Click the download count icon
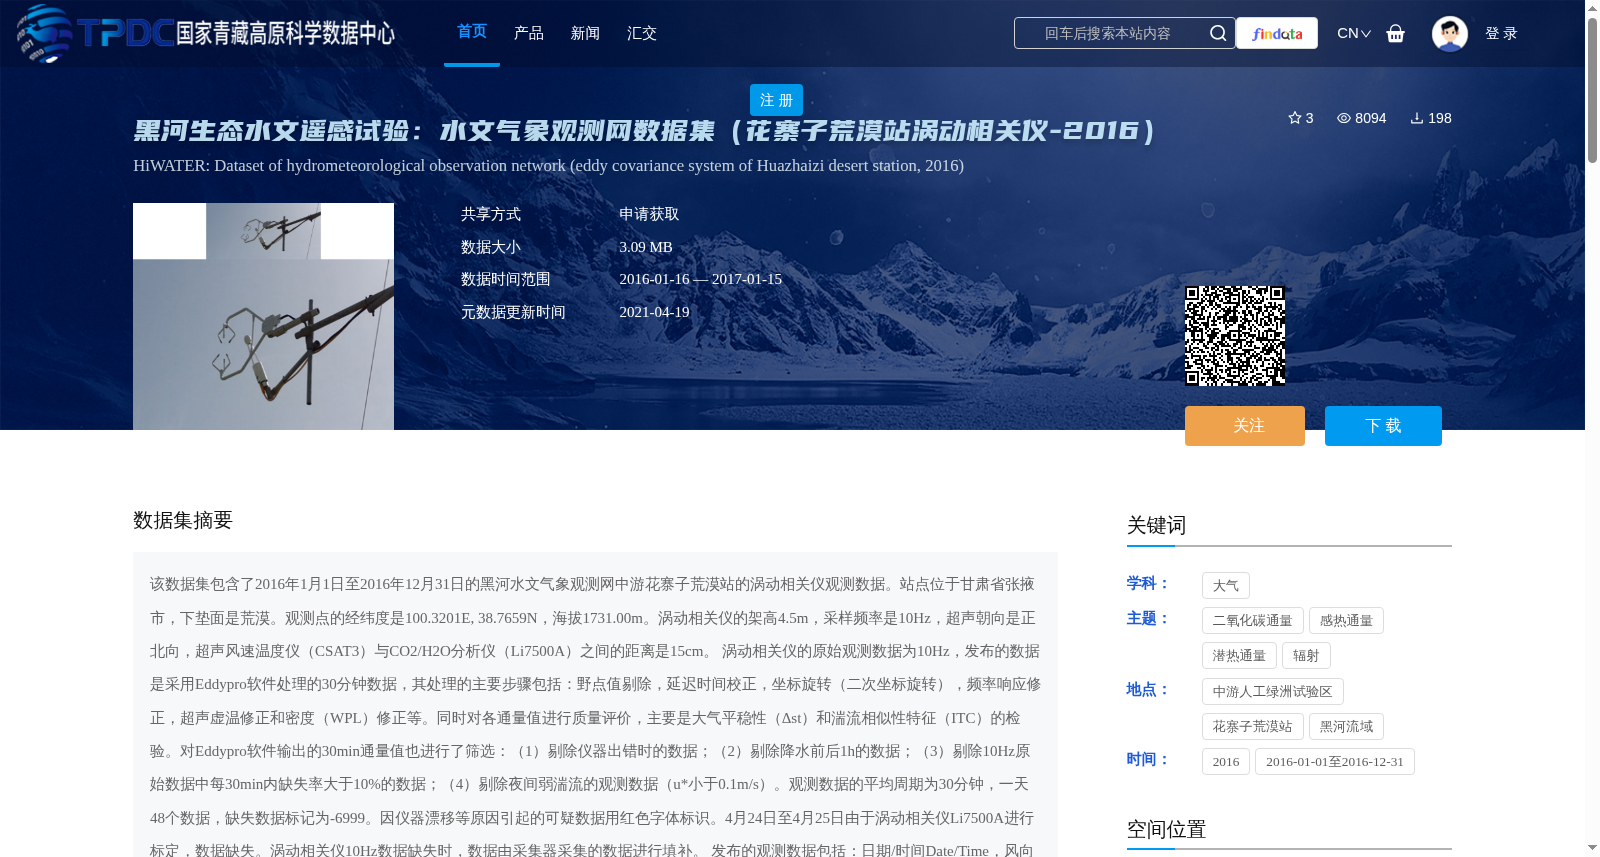Image resolution: width=1600 pixels, height=857 pixels. (1417, 118)
